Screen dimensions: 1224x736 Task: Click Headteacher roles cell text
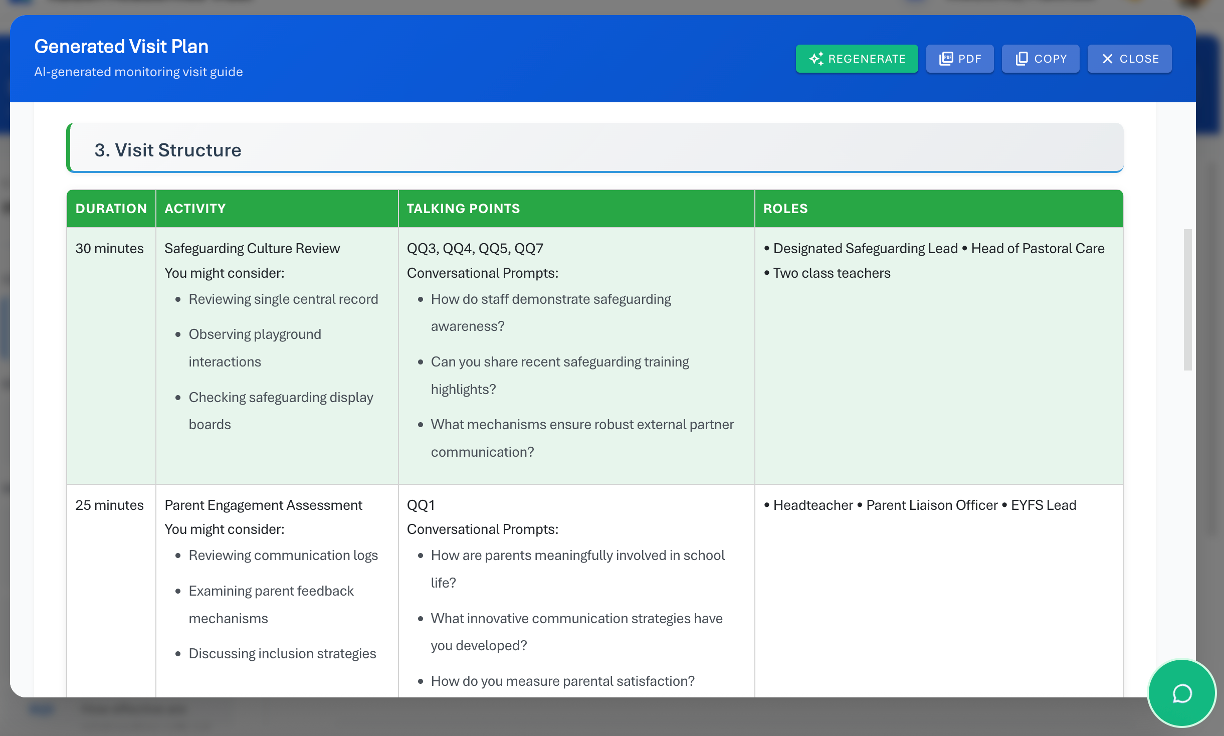813,505
